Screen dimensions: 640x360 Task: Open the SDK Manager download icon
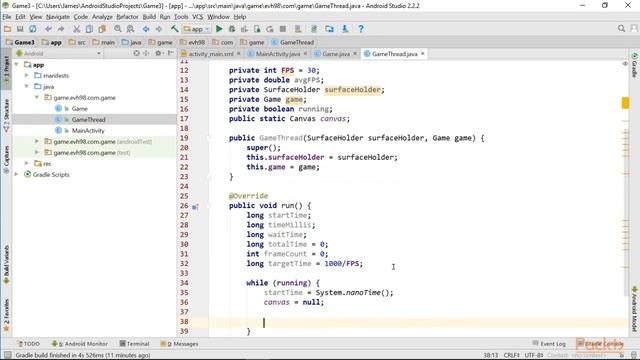(345, 29)
